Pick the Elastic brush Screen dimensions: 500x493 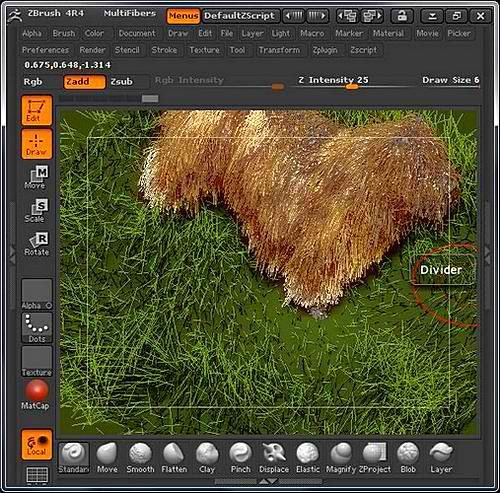[x=307, y=458]
